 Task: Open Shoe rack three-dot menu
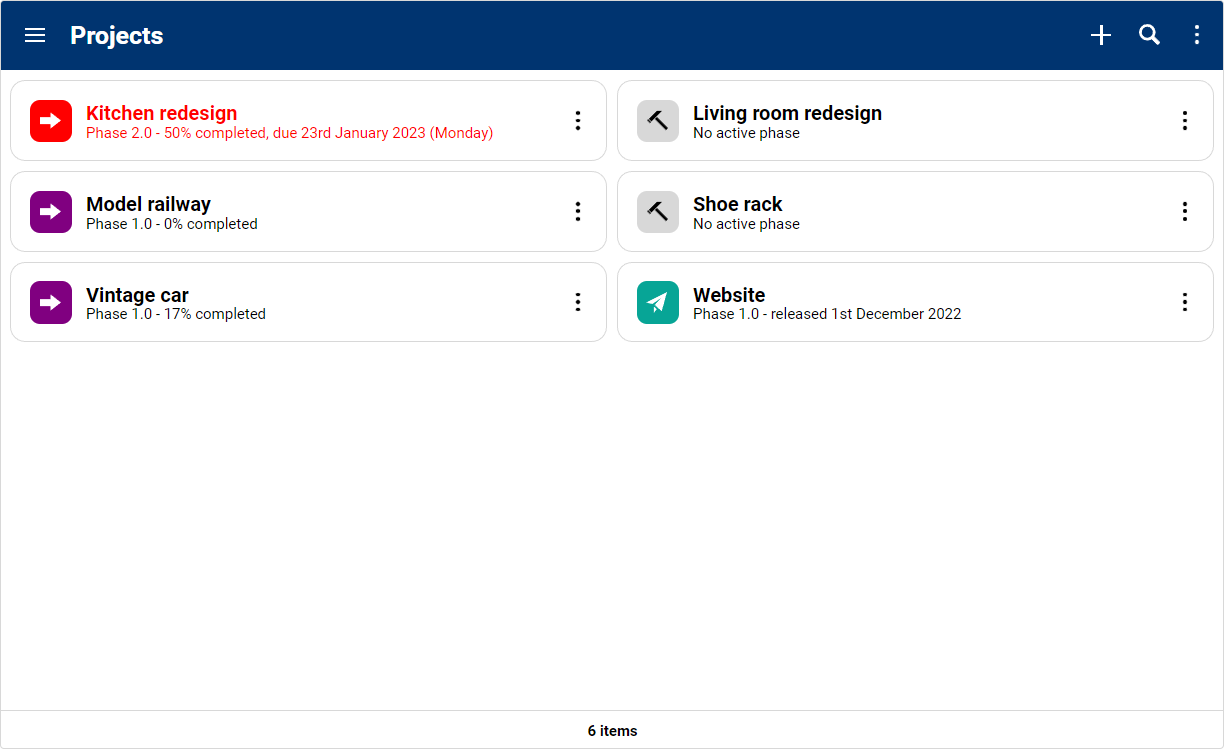[x=1185, y=212]
